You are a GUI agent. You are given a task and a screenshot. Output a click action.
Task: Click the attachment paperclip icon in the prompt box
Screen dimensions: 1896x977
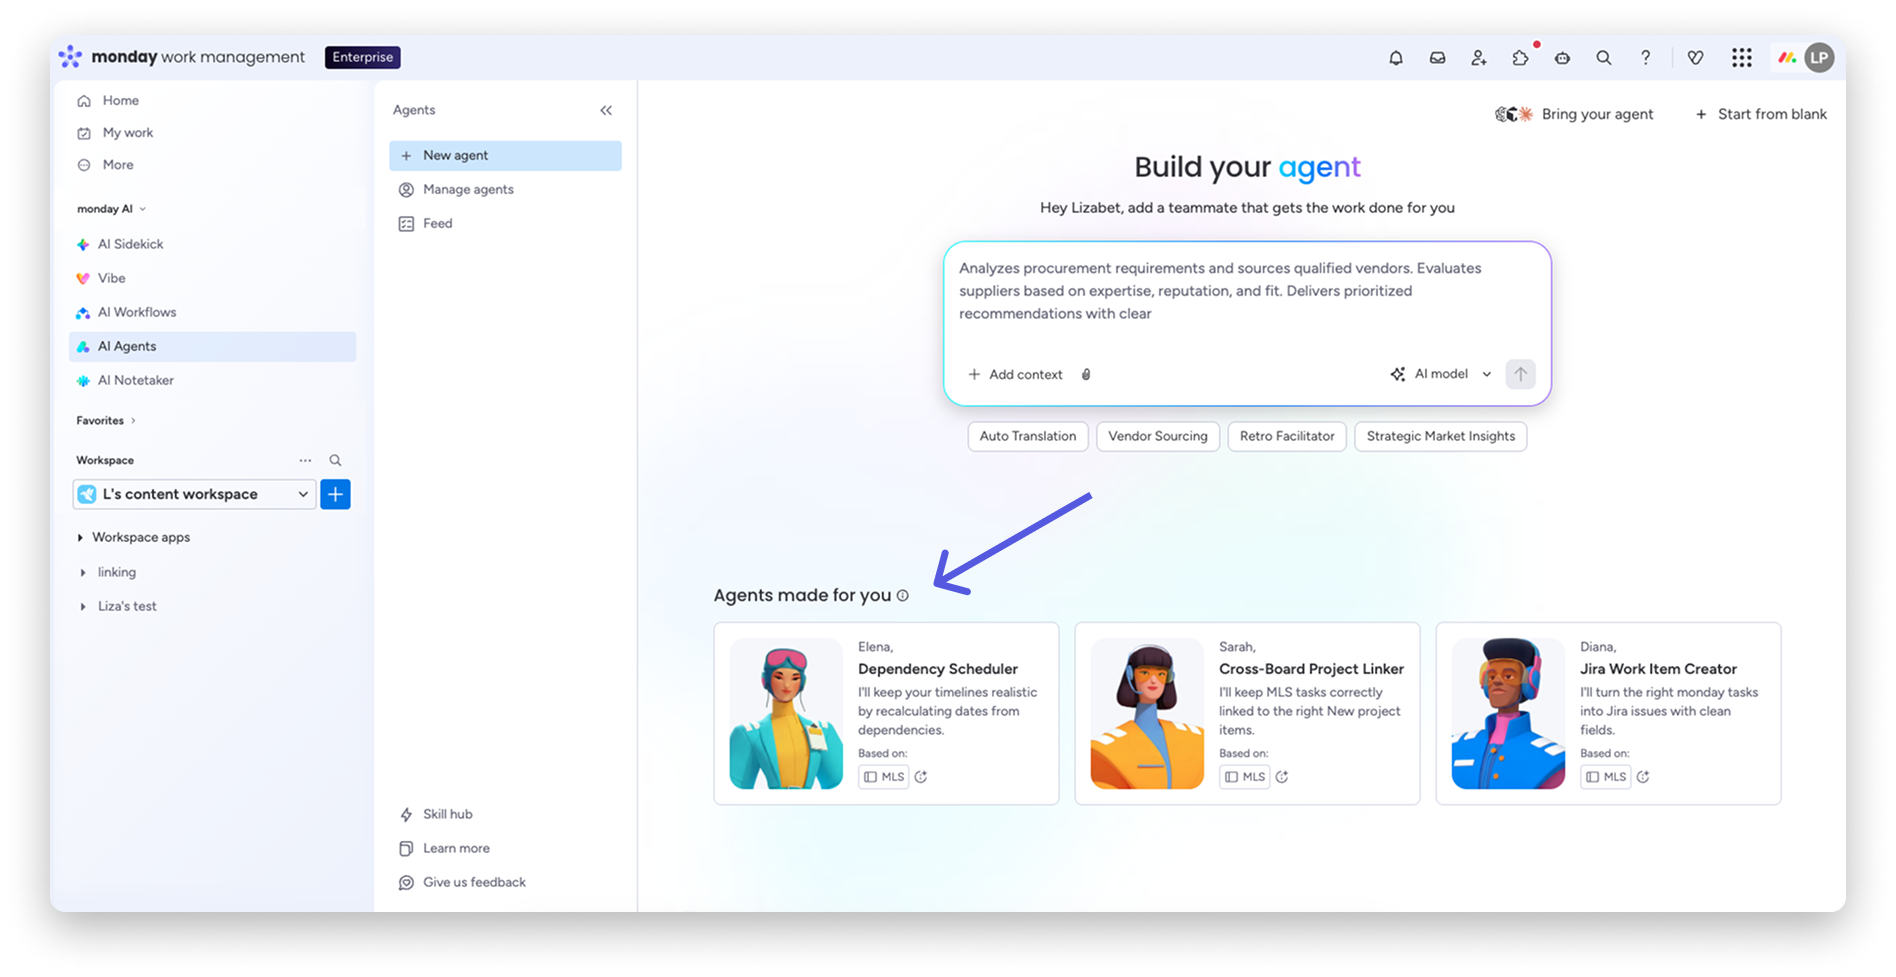click(1086, 374)
